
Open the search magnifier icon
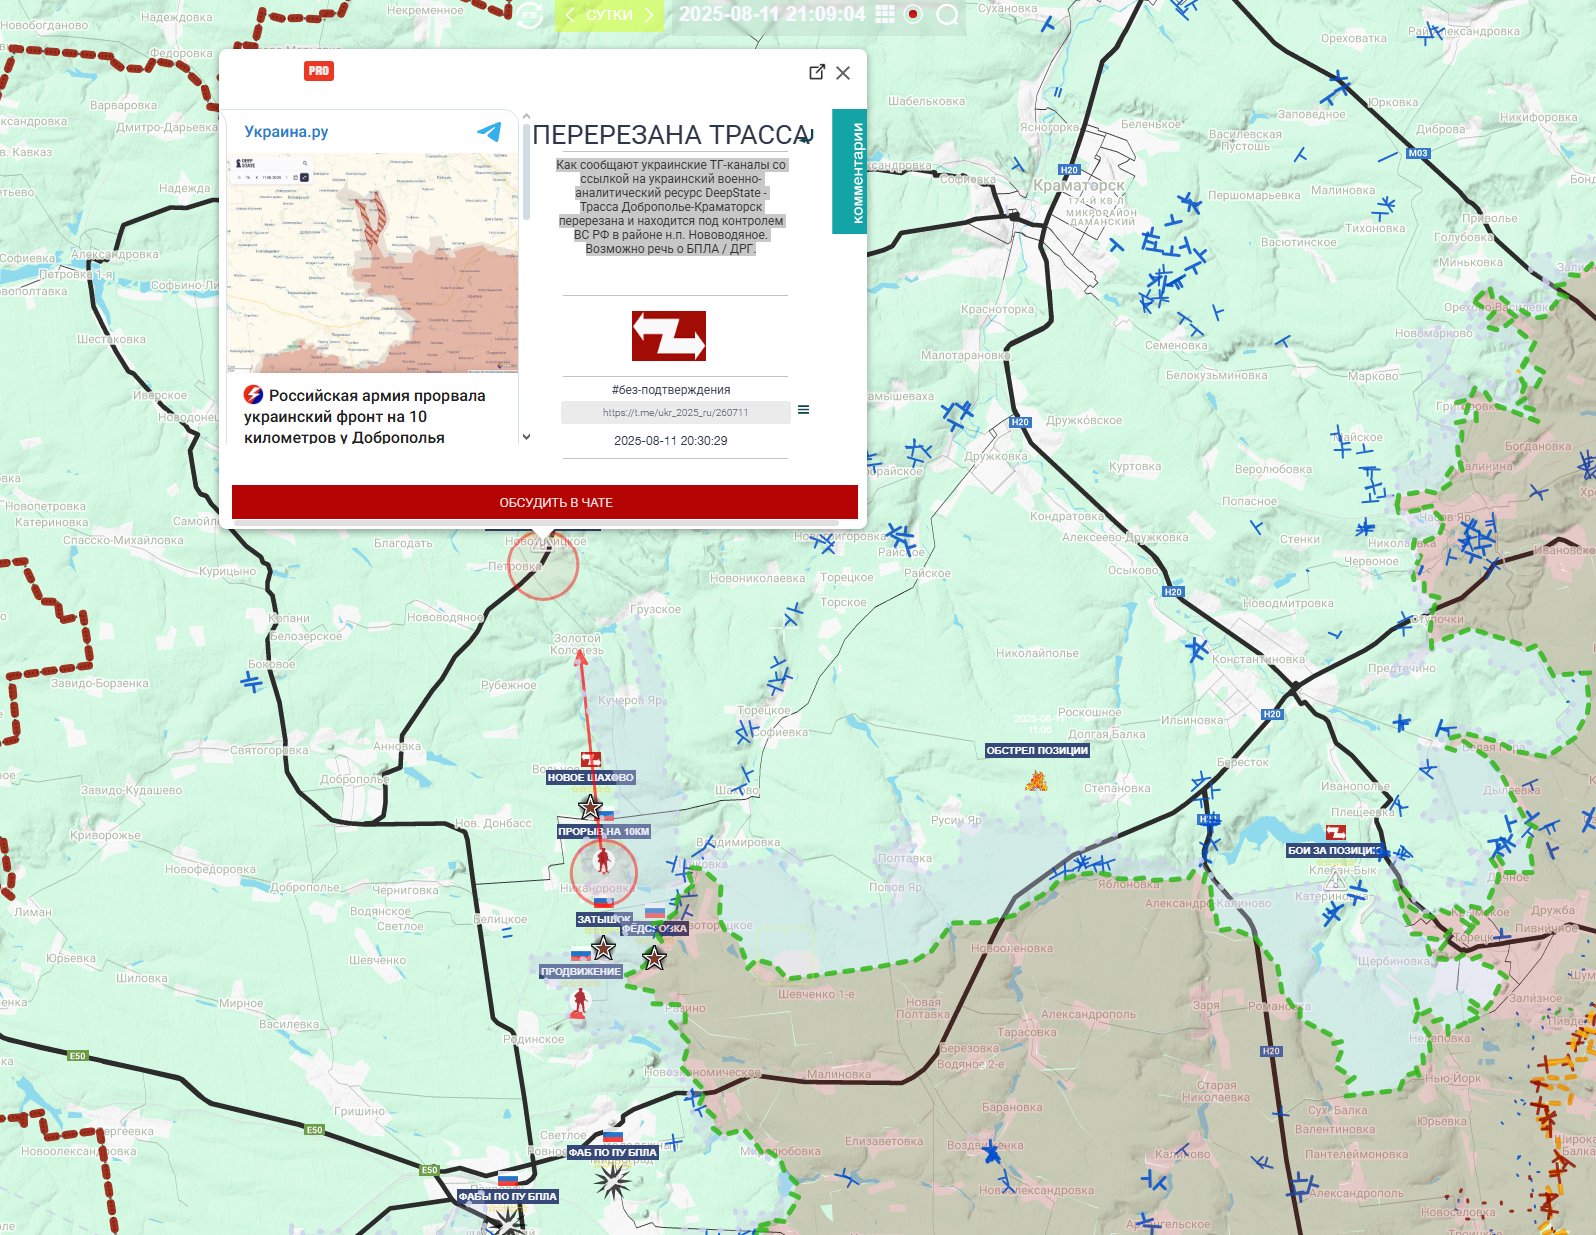click(x=947, y=15)
